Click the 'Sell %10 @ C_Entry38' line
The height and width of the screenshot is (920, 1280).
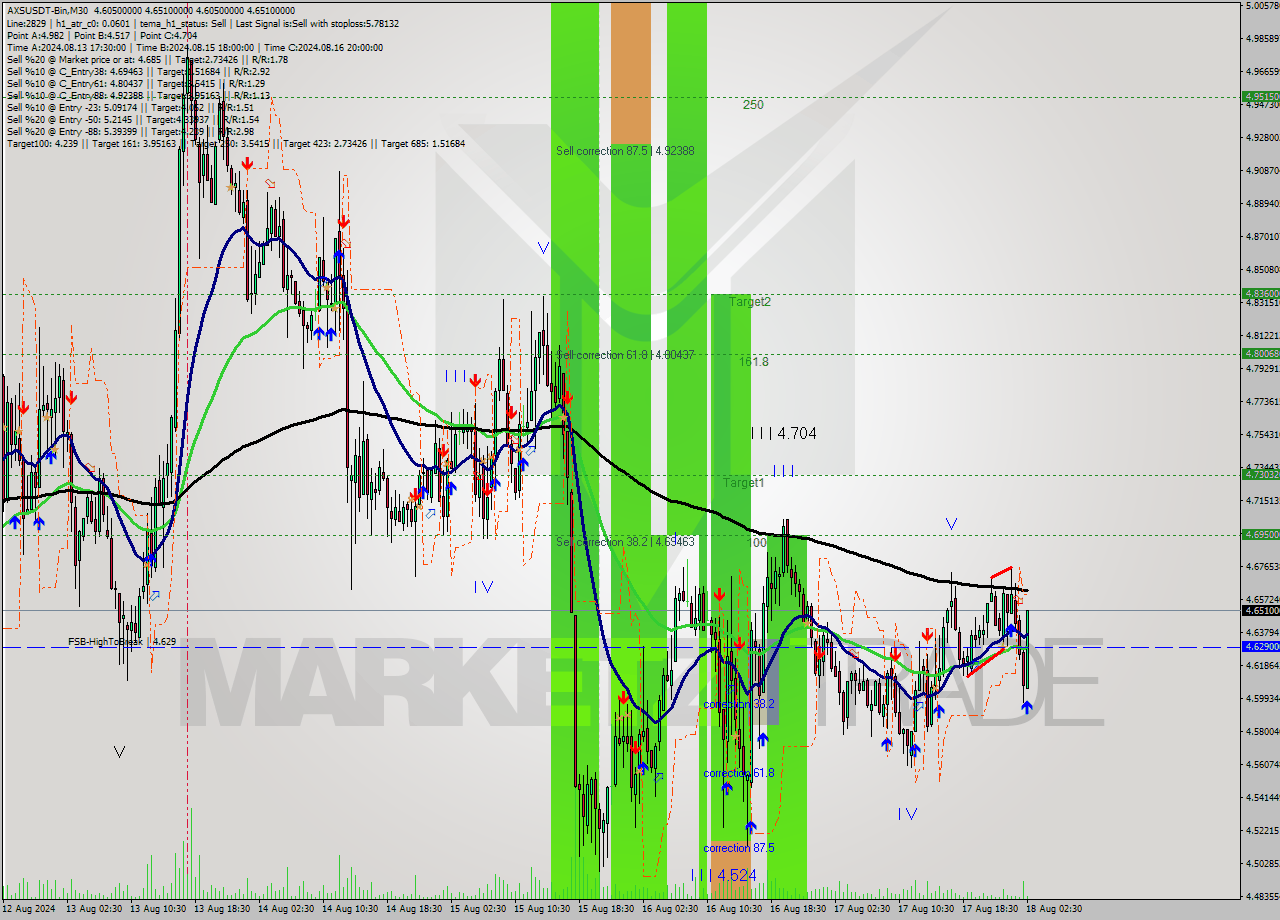[x=138, y=71]
